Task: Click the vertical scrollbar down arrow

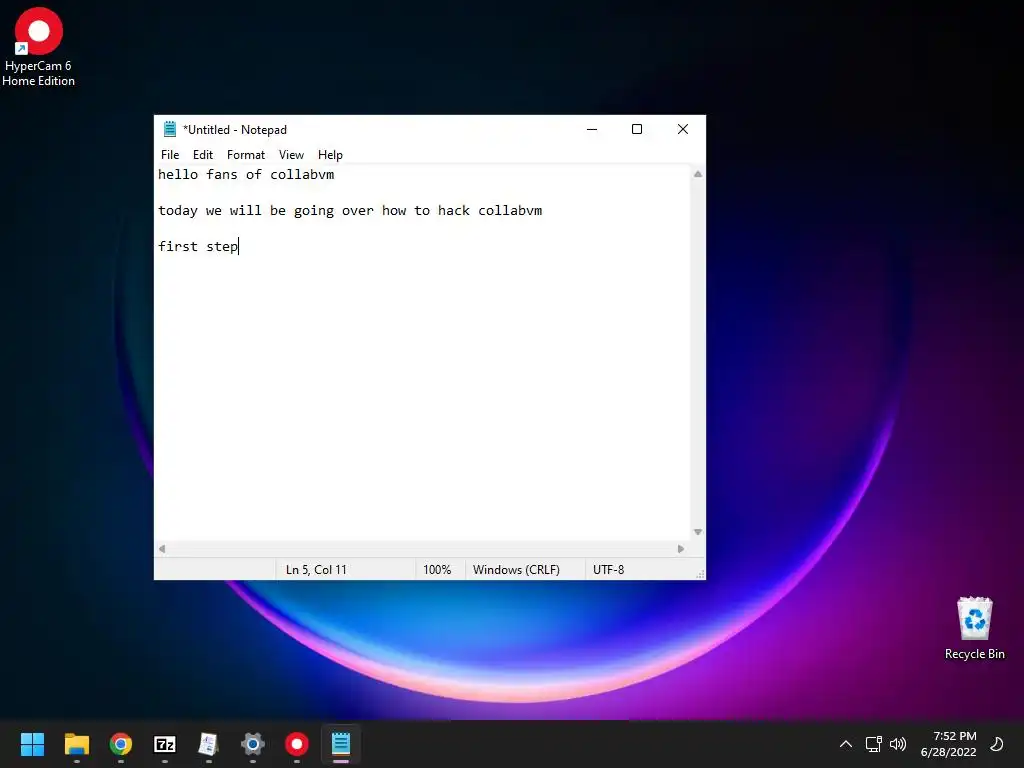Action: 697,532
